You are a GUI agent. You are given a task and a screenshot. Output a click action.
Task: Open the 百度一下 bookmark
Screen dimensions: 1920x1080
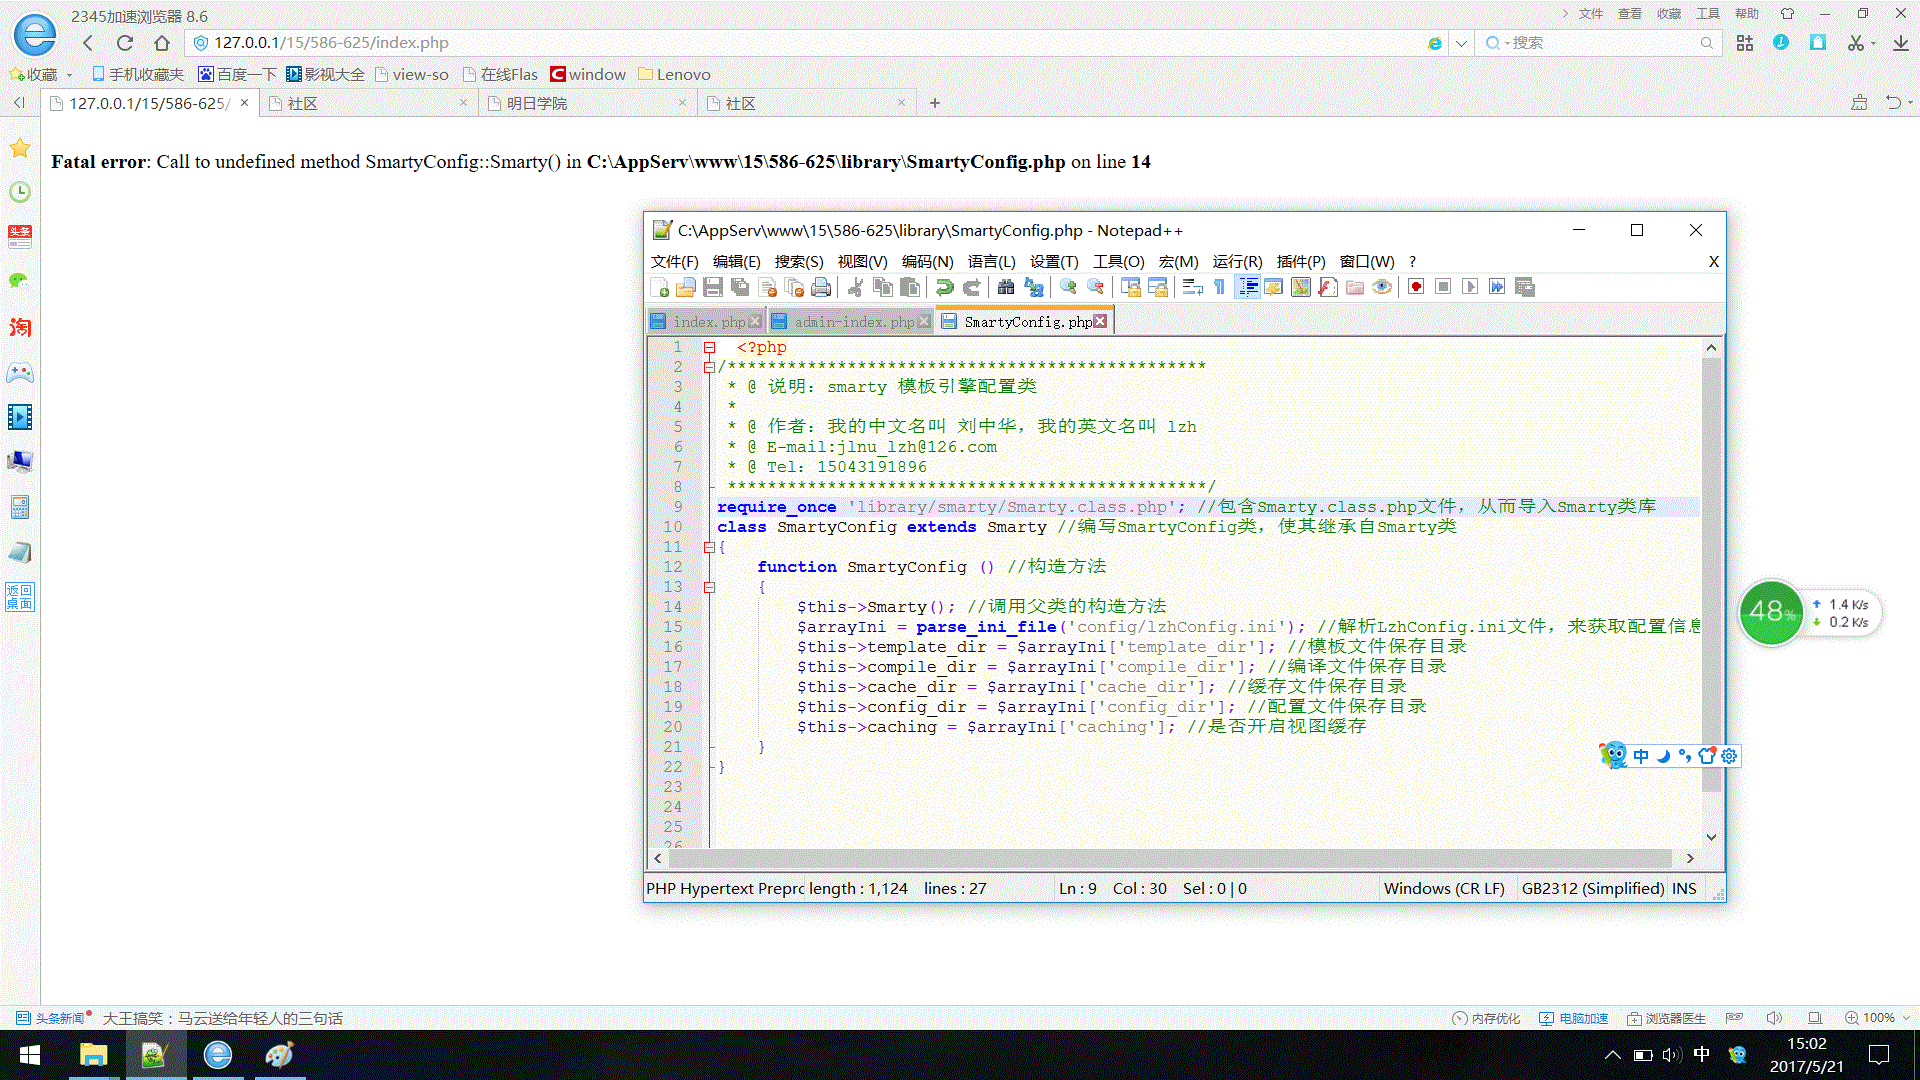237,74
